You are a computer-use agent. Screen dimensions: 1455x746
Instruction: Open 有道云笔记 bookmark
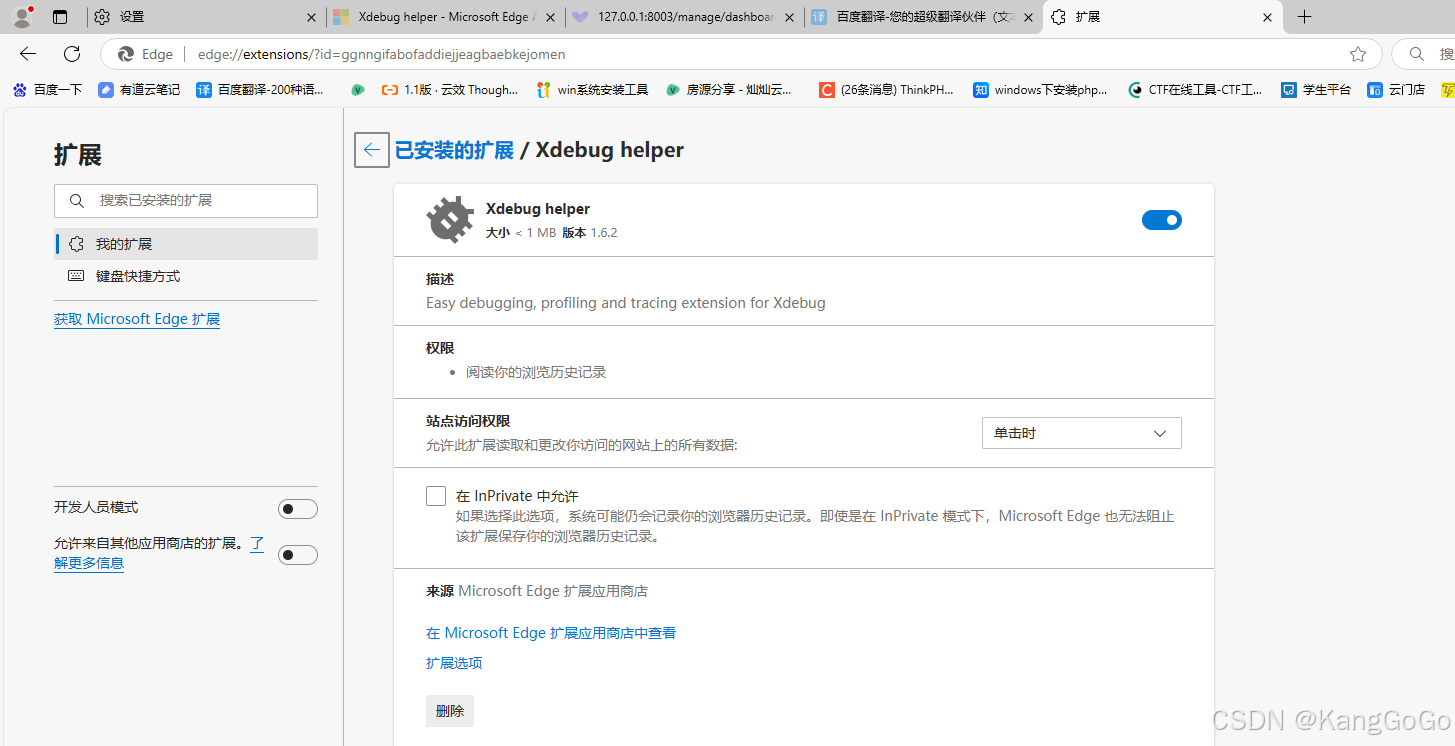pyautogui.click(x=139, y=90)
